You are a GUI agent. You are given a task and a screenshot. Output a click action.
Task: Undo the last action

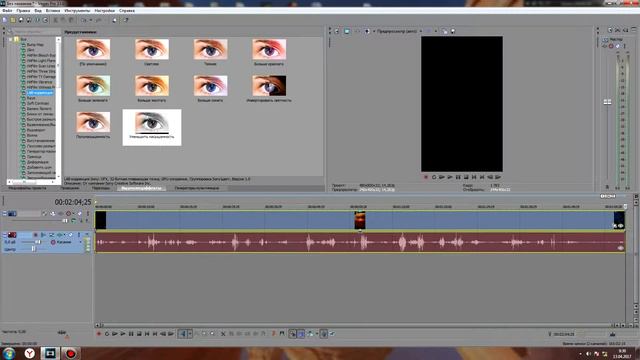(84, 20)
